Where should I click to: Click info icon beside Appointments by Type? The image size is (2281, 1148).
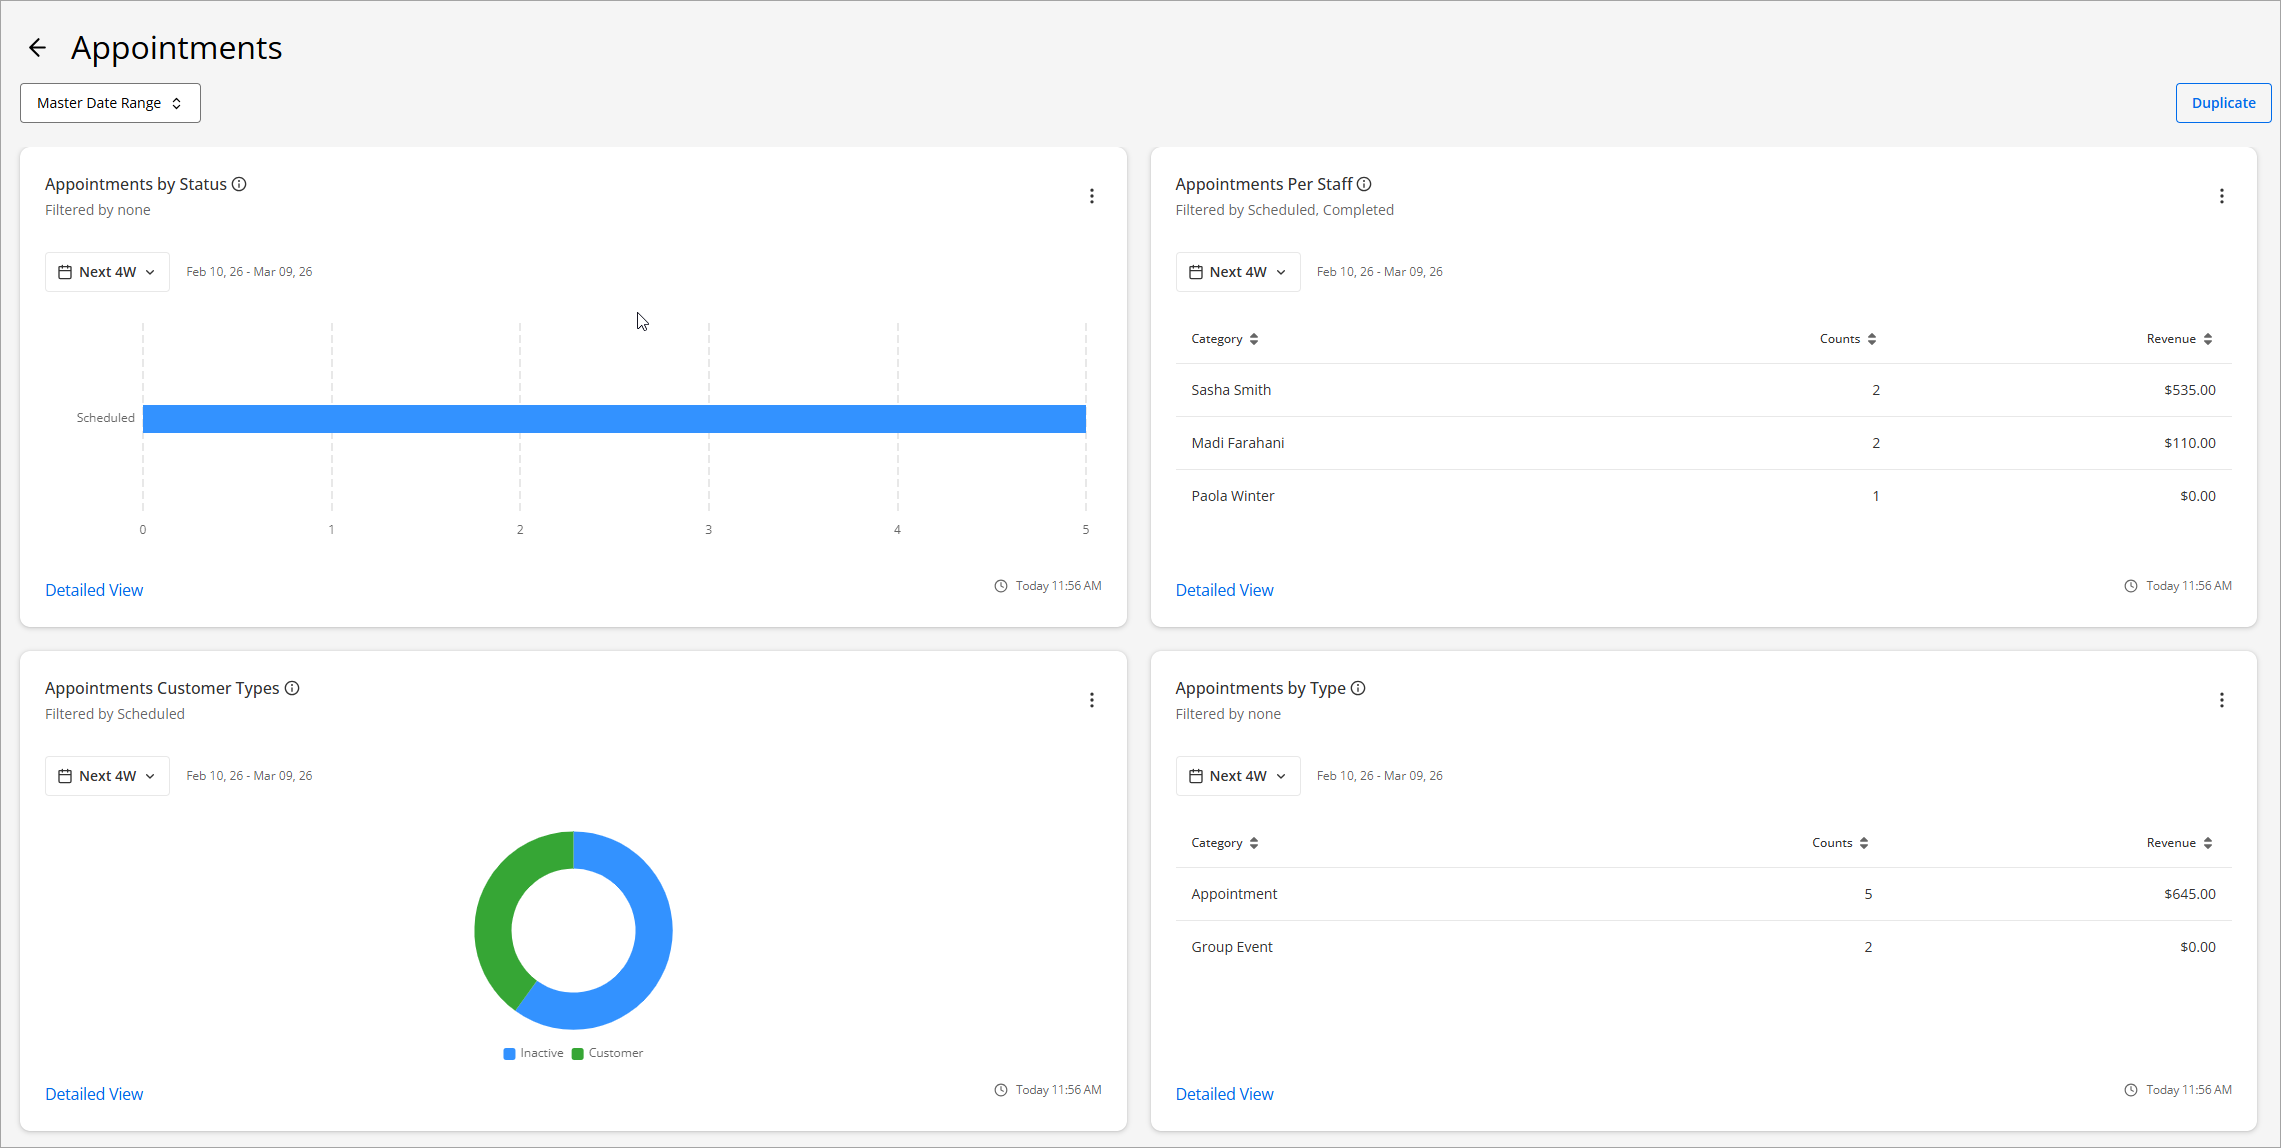[1358, 688]
